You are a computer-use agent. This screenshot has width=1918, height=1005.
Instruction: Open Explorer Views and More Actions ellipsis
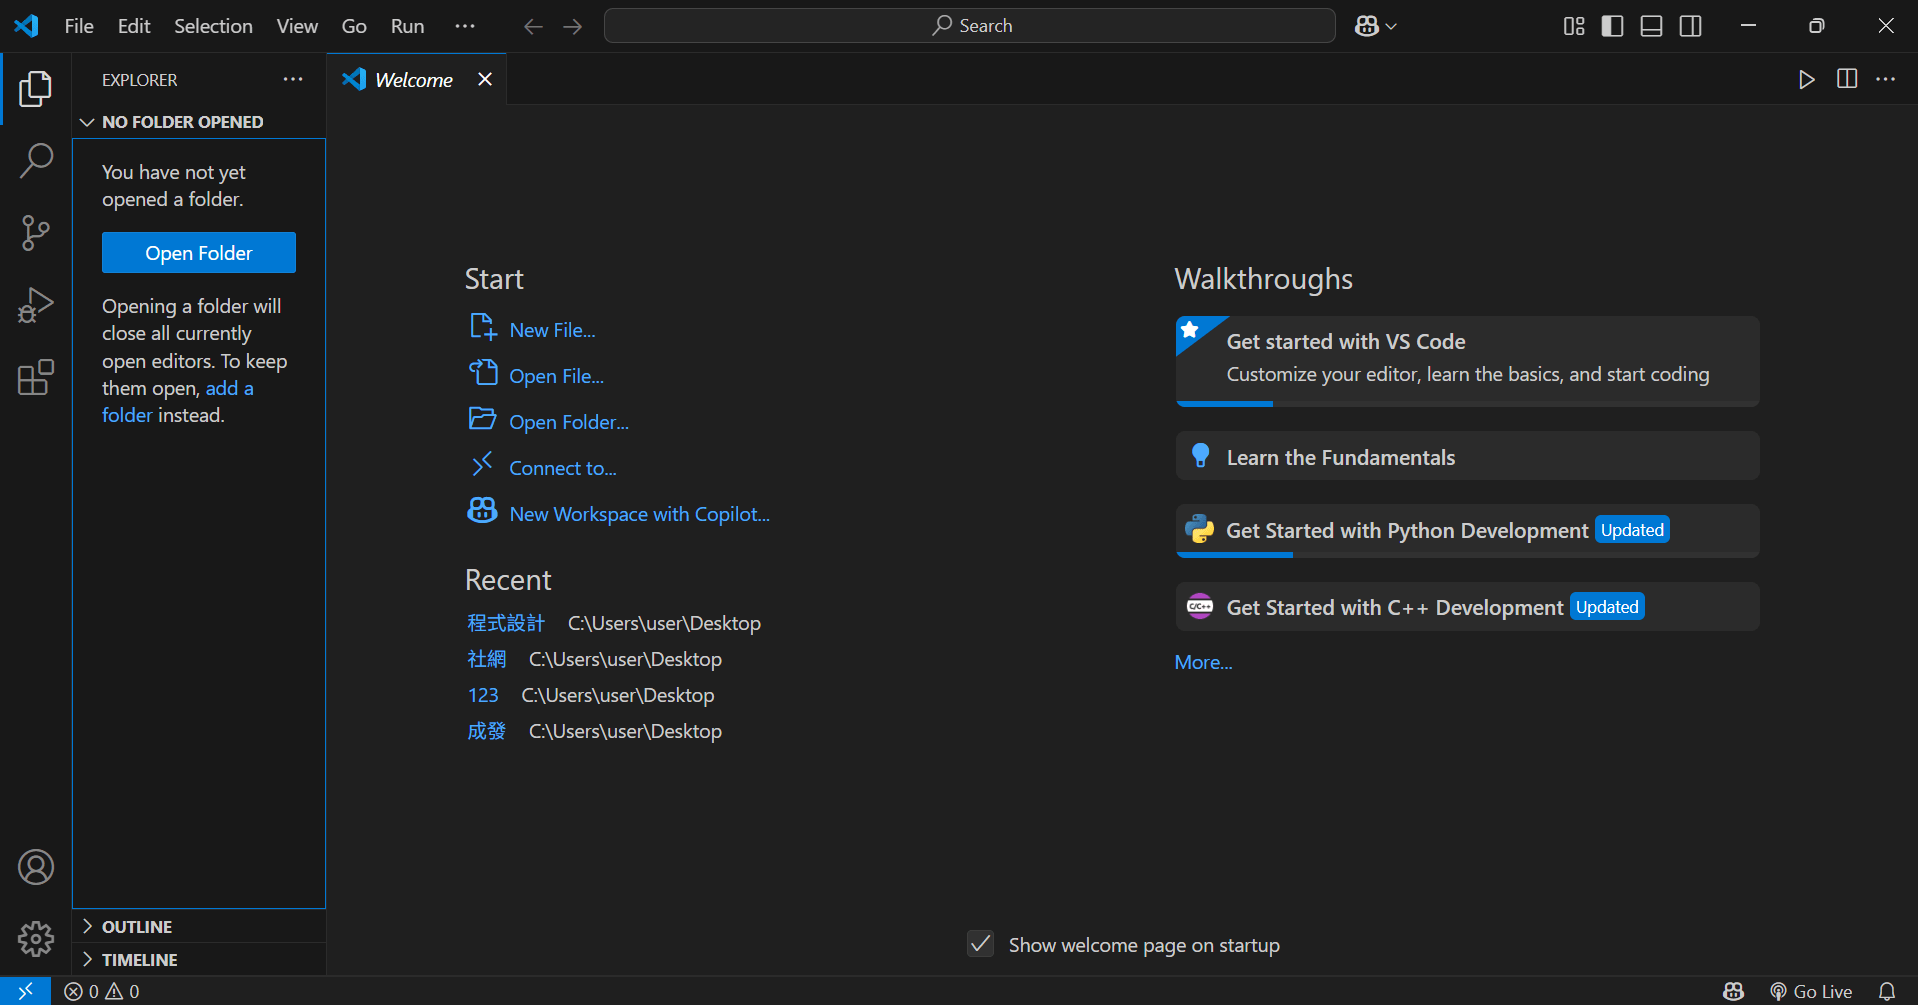click(293, 79)
